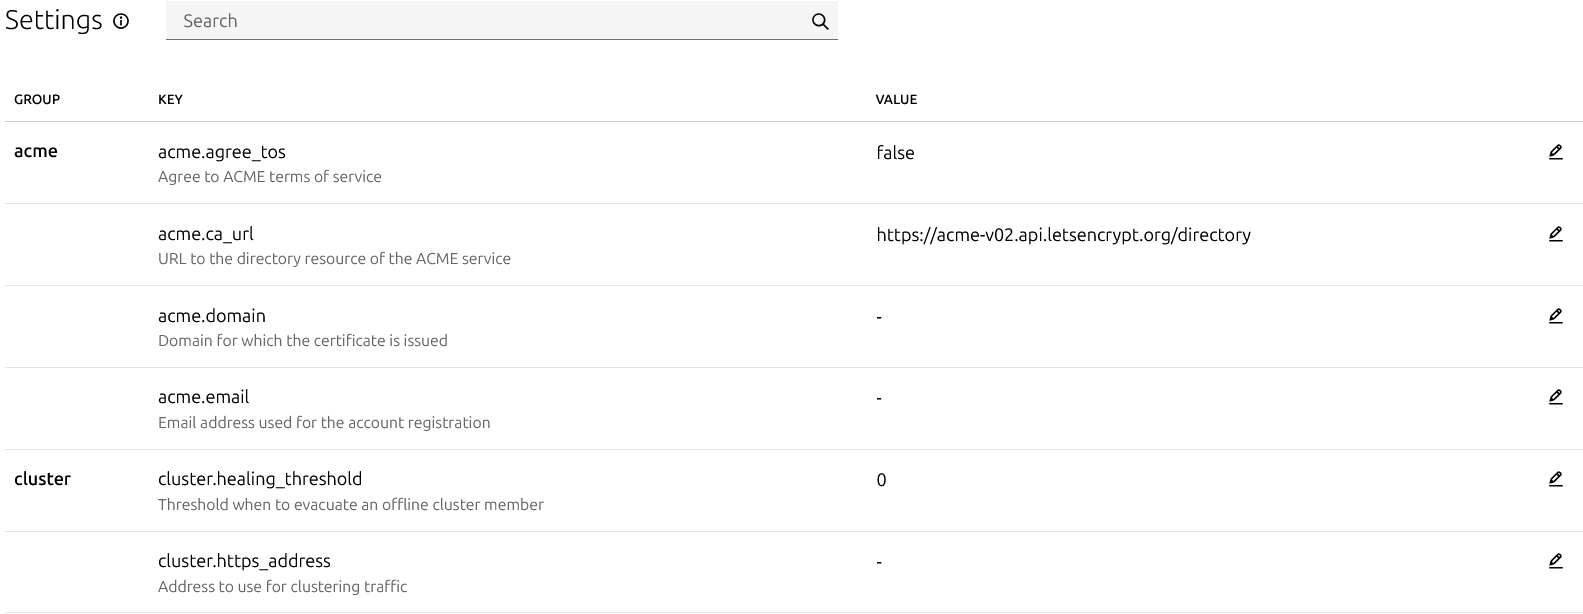The height and width of the screenshot is (614, 1583).
Task: Click the edit pencil for cluster.https_address
Action: click(x=1554, y=561)
